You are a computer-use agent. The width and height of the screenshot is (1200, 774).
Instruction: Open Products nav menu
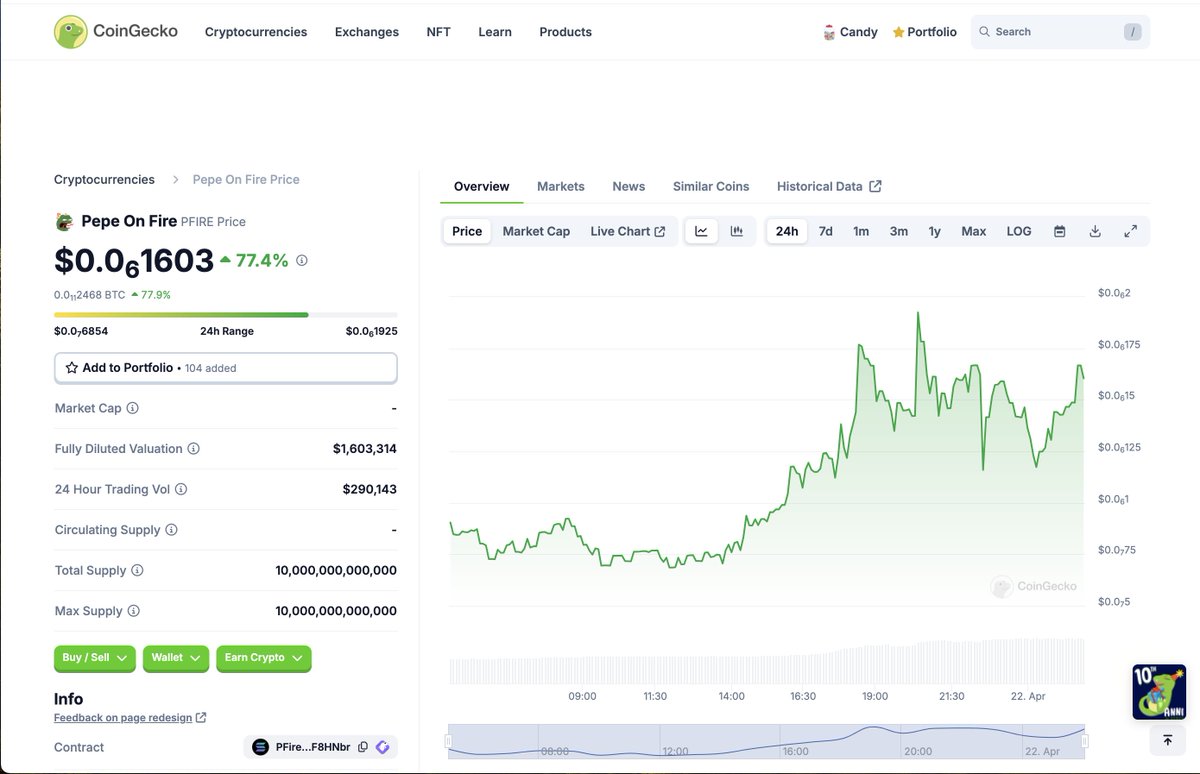pyautogui.click(x=566, y=32)
